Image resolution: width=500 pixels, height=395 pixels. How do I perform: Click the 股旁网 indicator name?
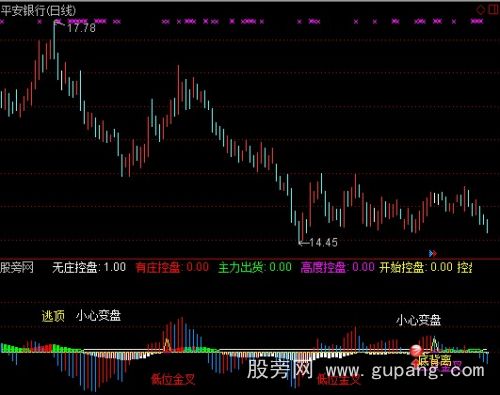point(17,267)
